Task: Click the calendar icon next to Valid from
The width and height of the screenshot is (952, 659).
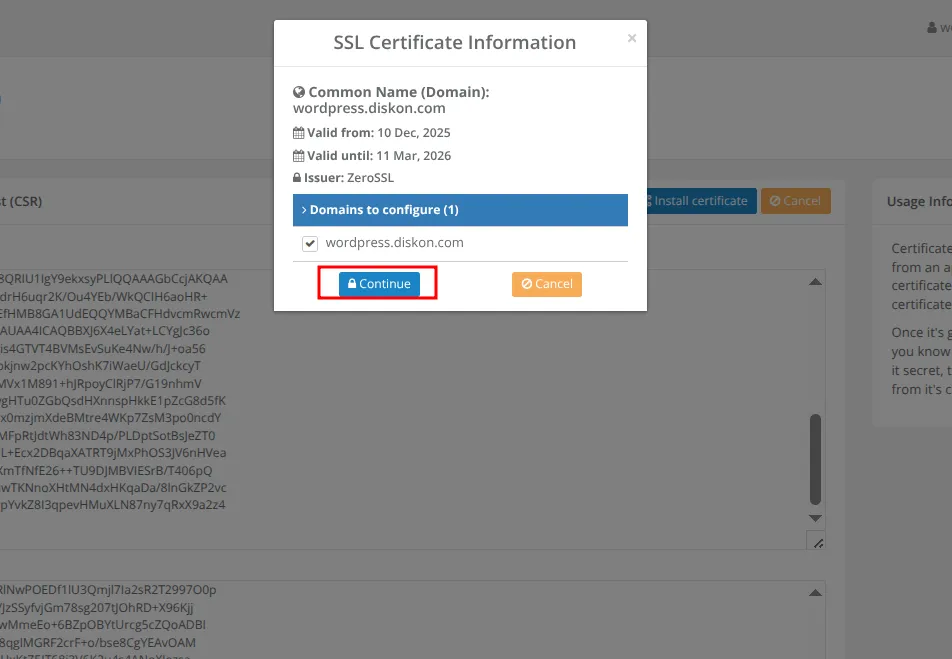Action: (297, 132)
